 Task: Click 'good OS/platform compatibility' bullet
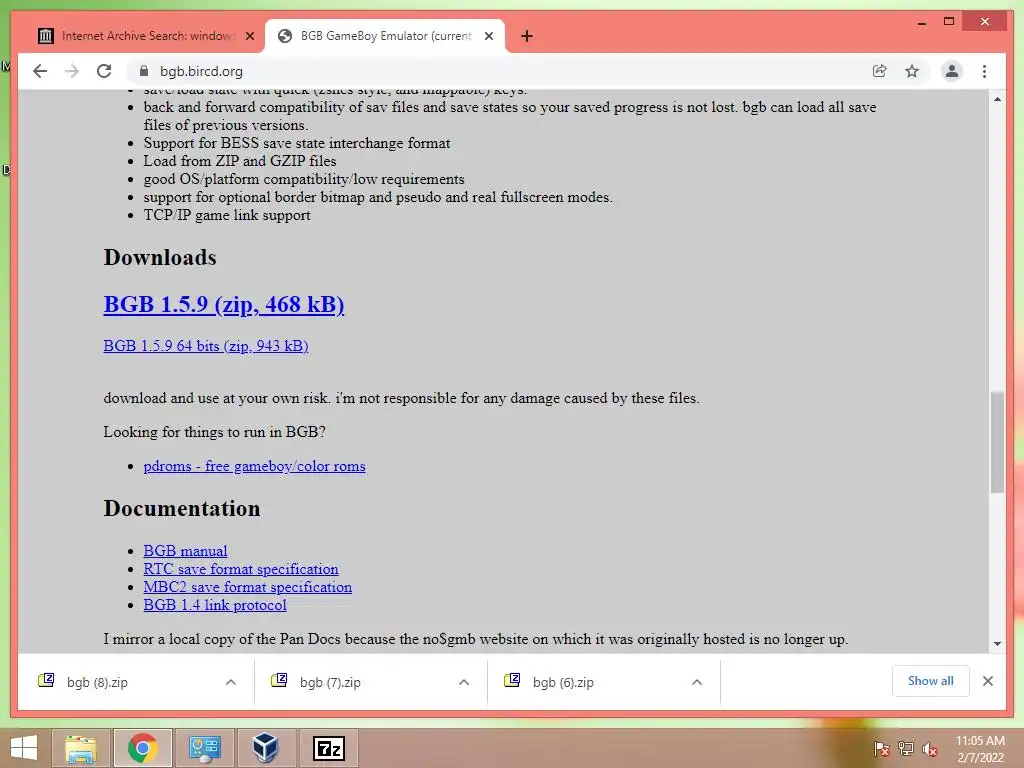(x=304, y=179)
